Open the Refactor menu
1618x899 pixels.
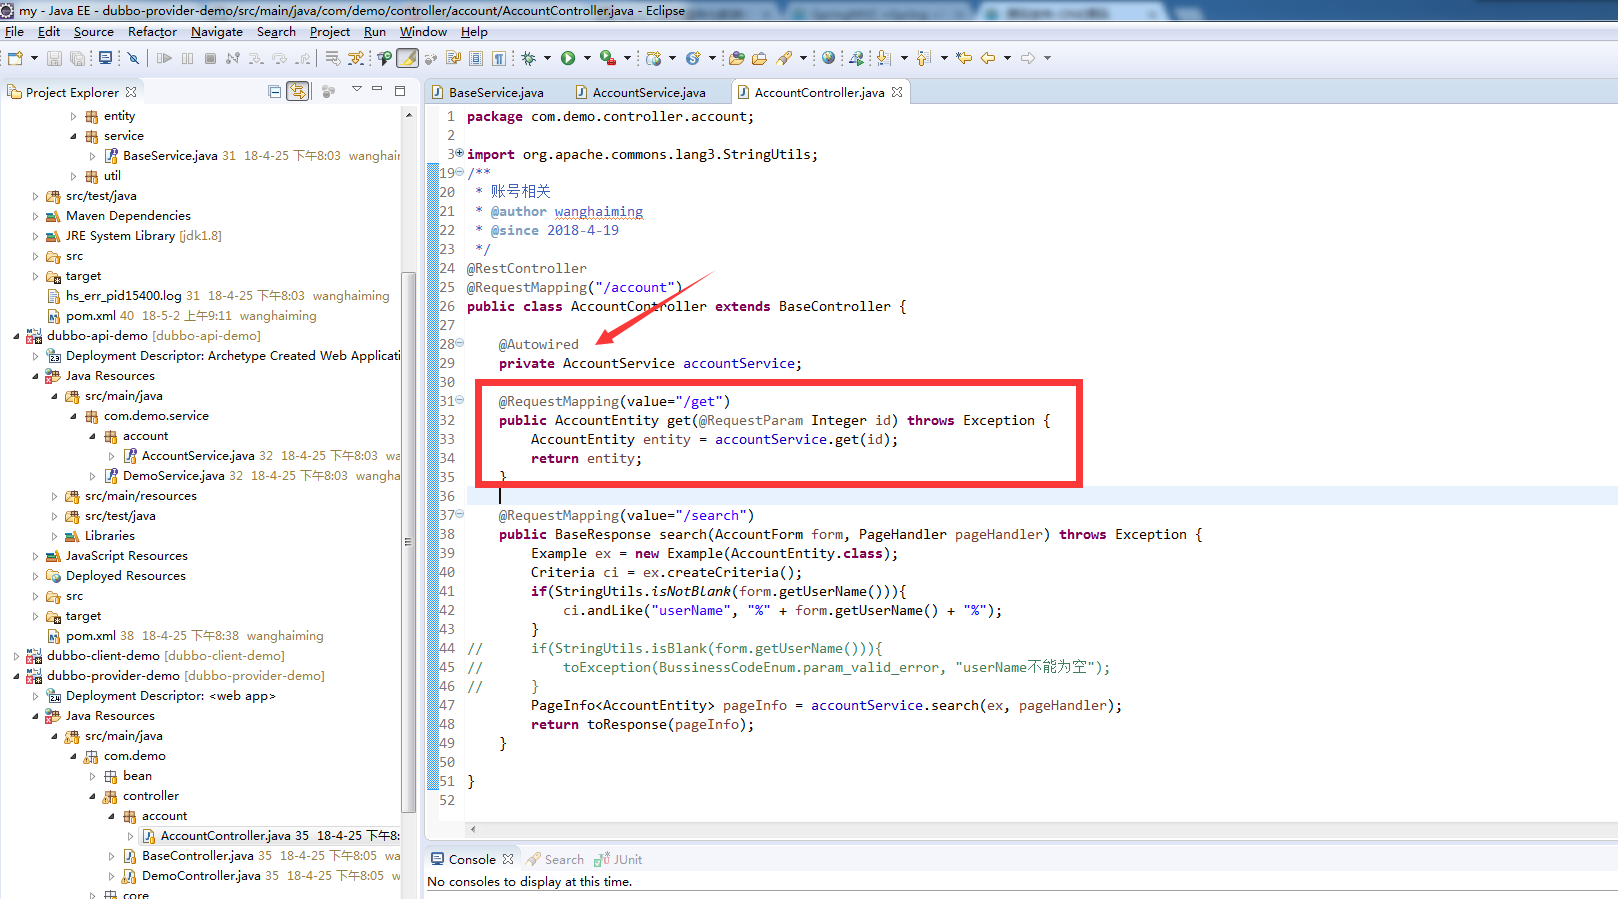(x=152, y=32)
